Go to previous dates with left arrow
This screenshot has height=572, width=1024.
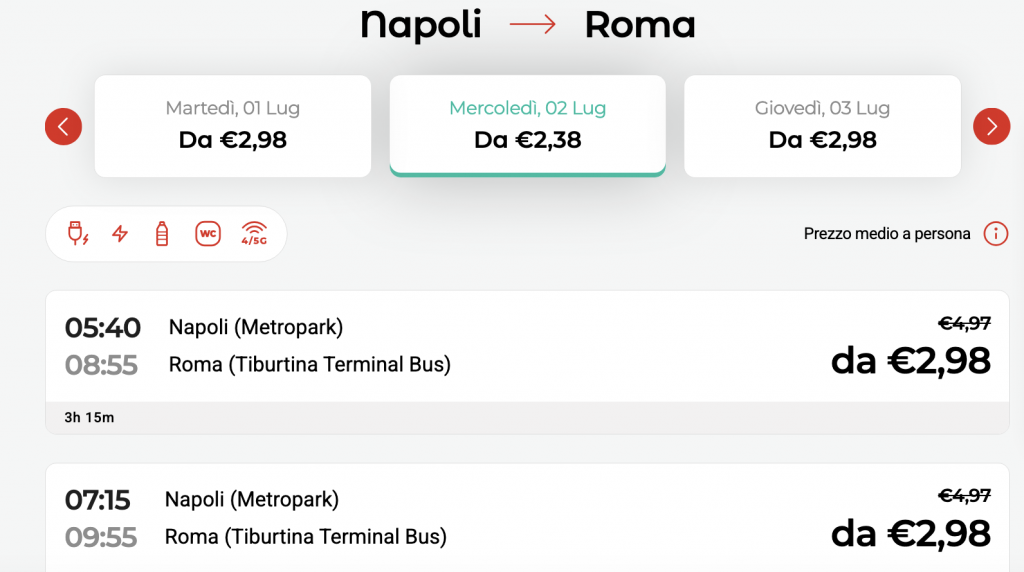point(63,127)
